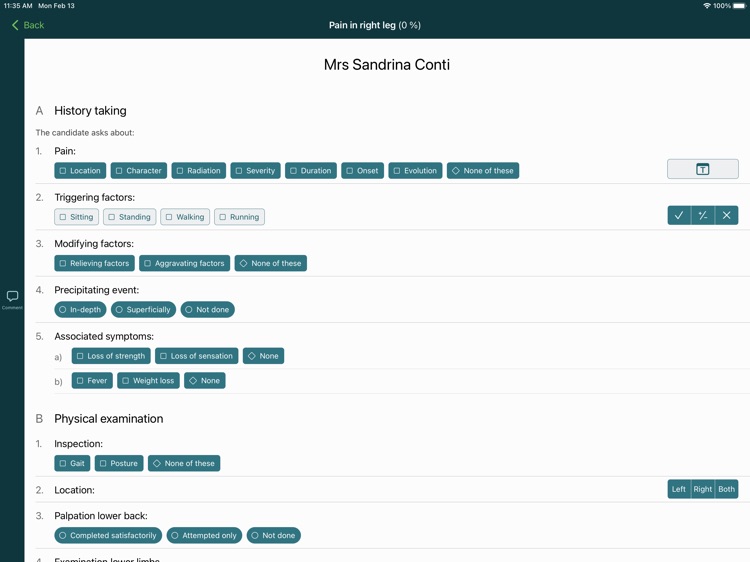Choose Not done for Palpation lower back
This screenshot has width=750, height=562.
coord(274,535)
